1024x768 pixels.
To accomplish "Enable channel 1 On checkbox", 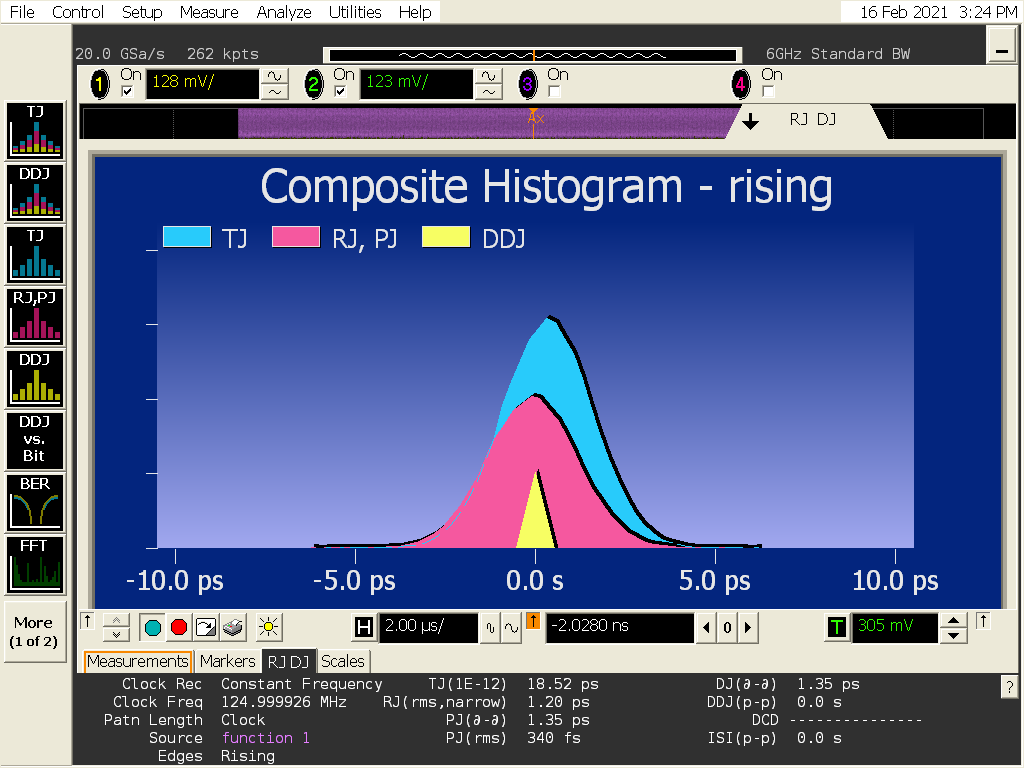I will point(128,91).
